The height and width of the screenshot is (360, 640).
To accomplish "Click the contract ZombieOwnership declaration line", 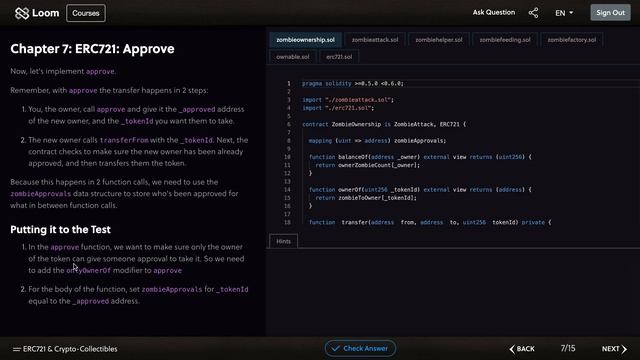I will (384, 124).
